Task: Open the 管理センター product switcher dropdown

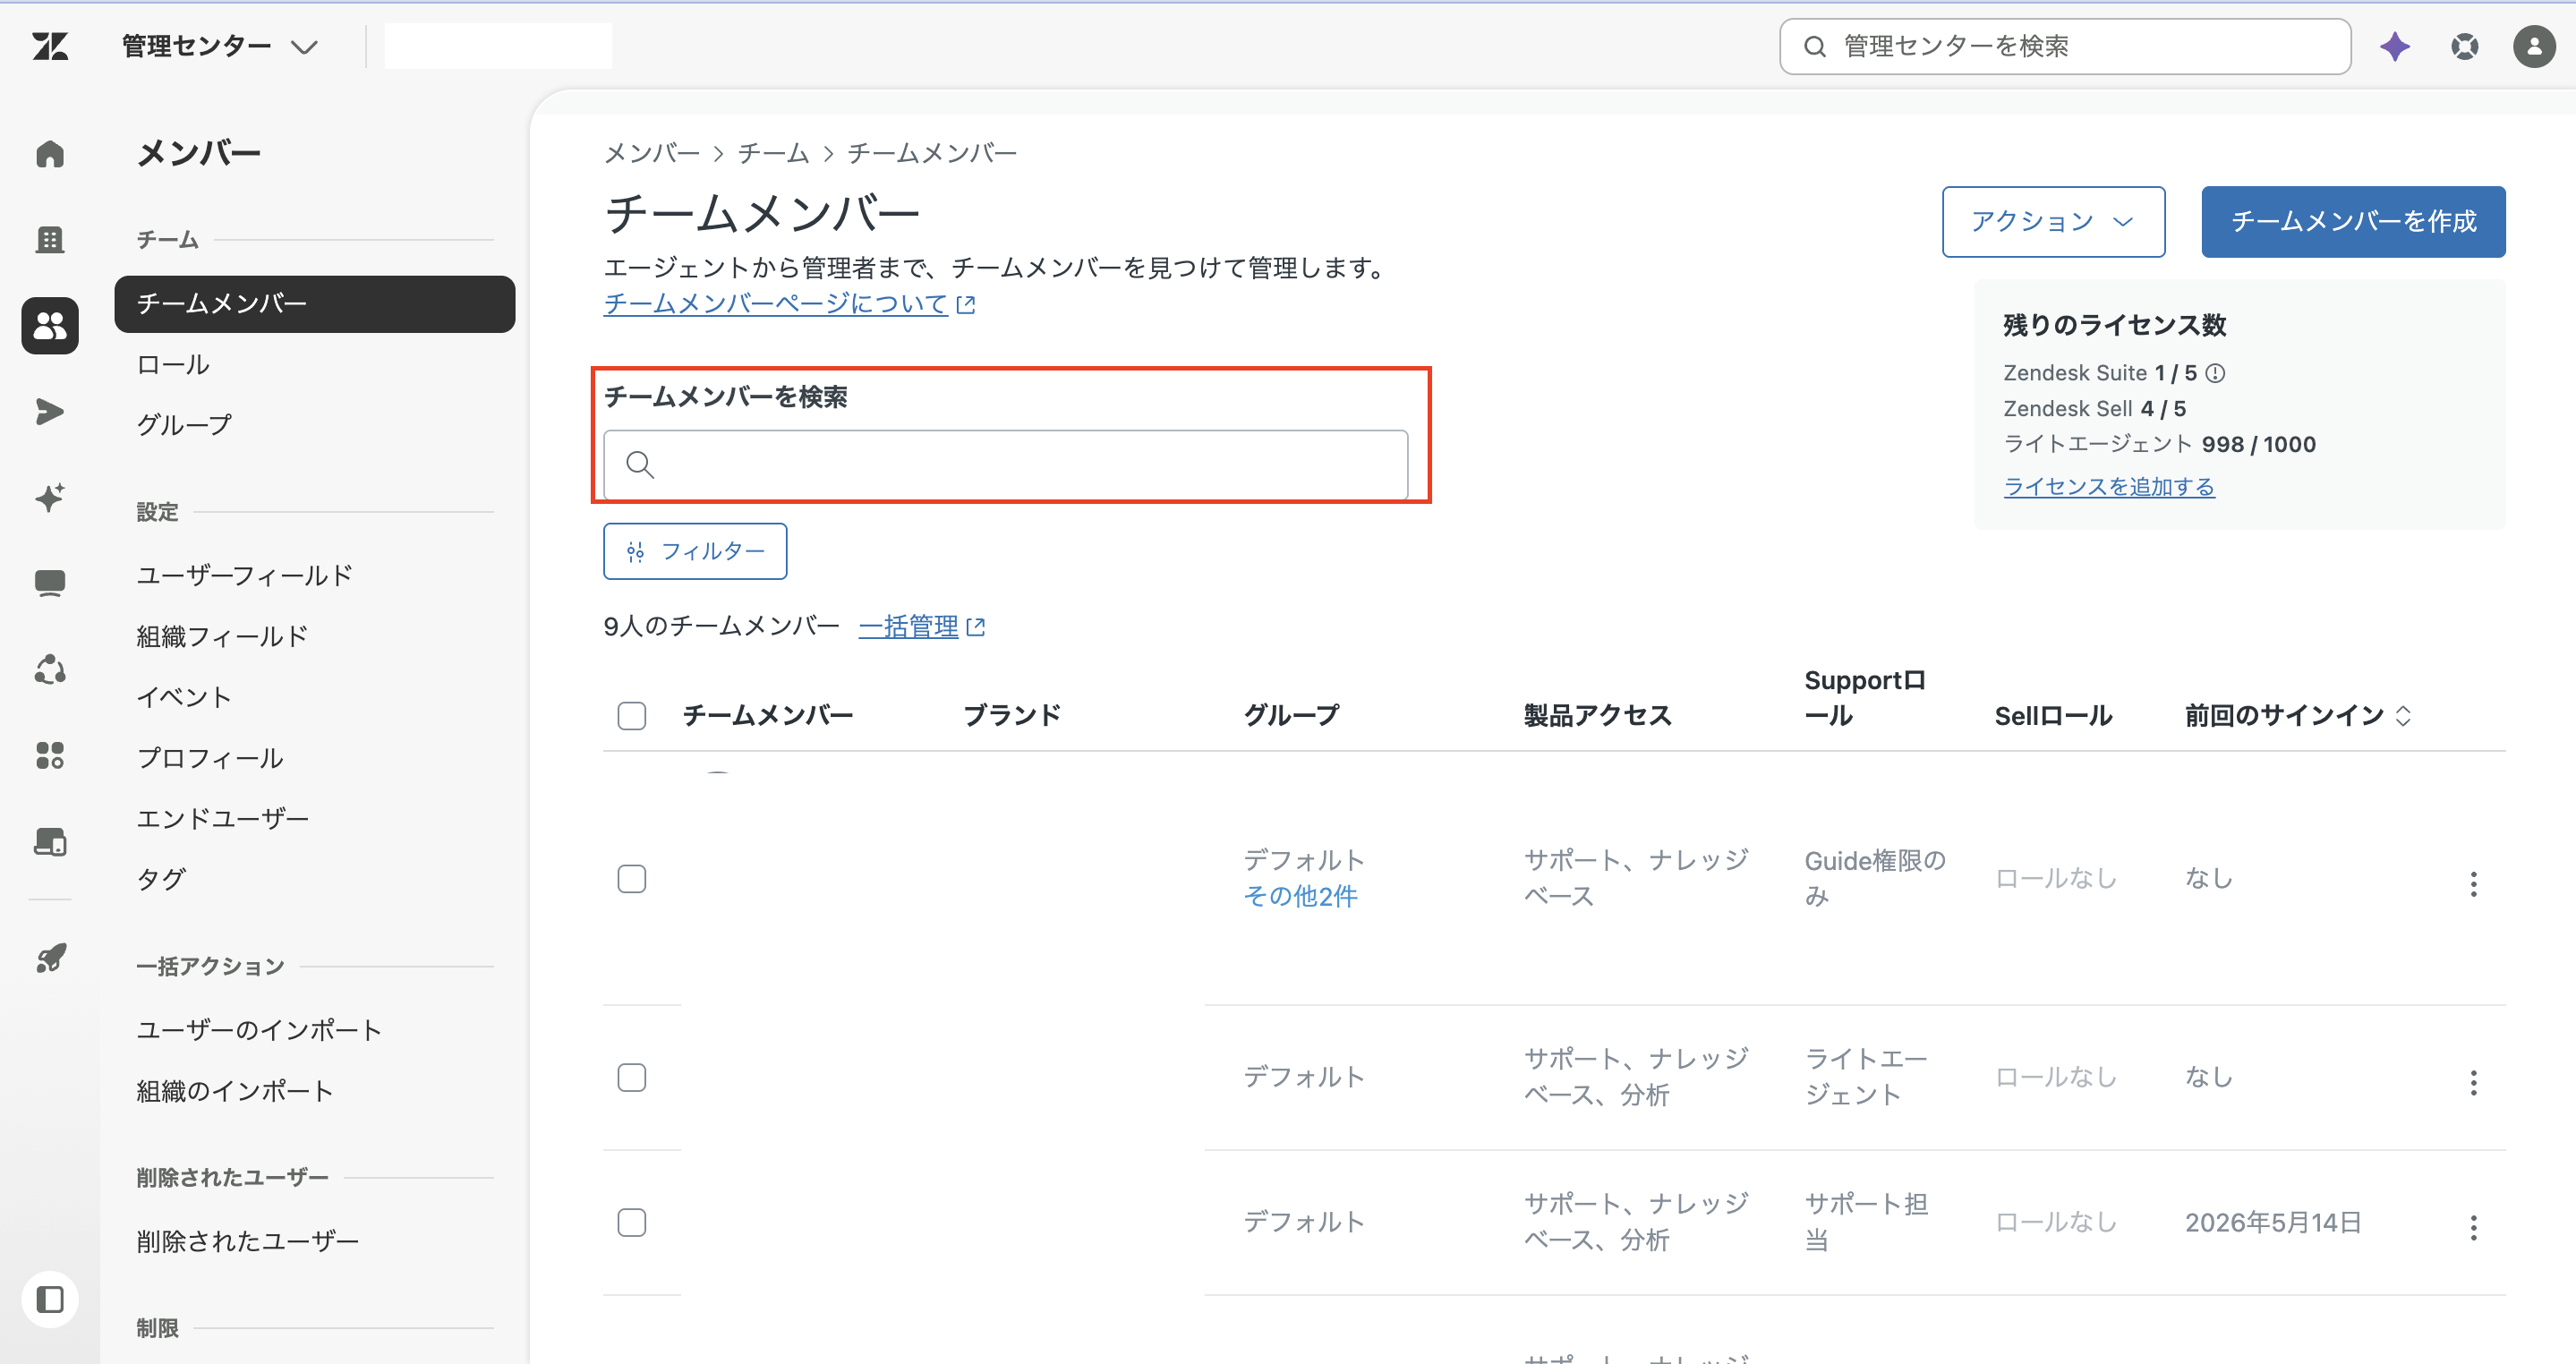Action: click(x=220, y=46)
